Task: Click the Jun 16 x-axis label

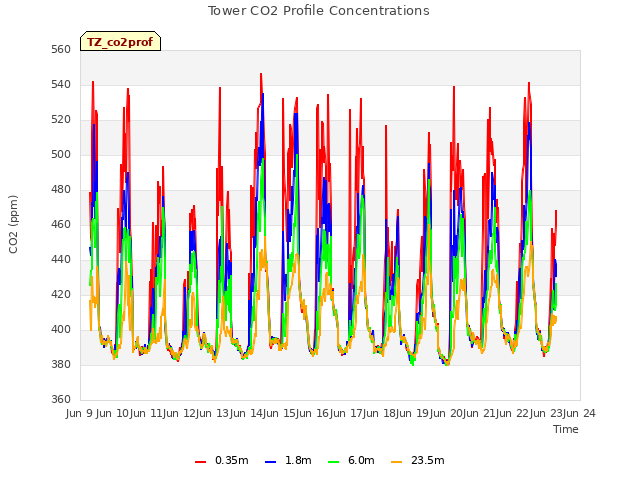Action: tap(312, 414)
